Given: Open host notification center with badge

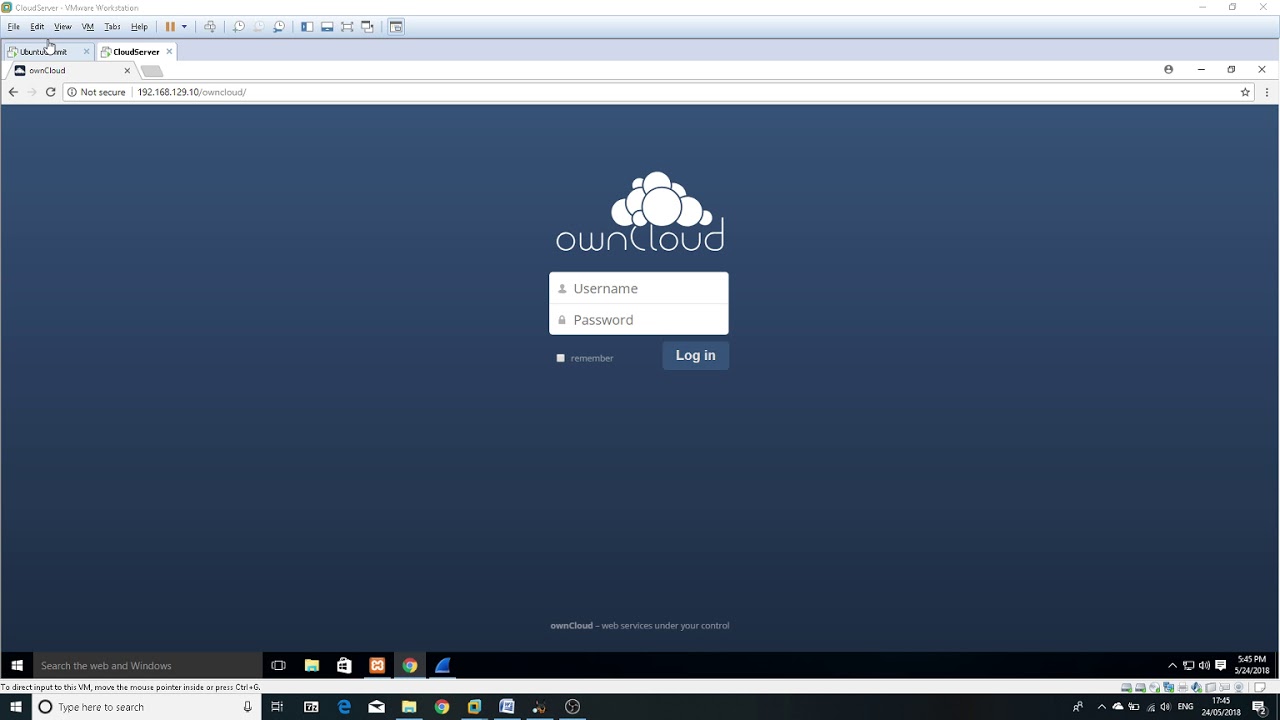Looking at the screenshot, I should pos(1260,707).
